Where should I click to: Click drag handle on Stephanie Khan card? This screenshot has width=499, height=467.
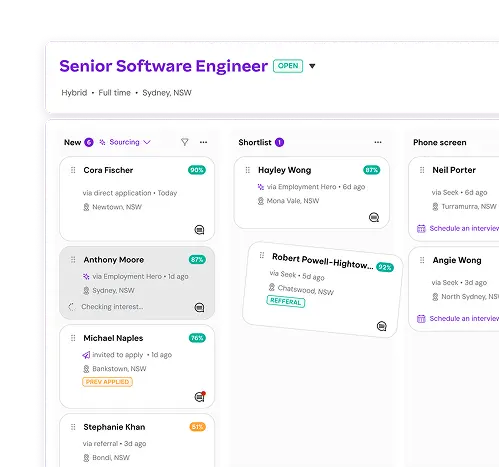[x=73, y=427]
